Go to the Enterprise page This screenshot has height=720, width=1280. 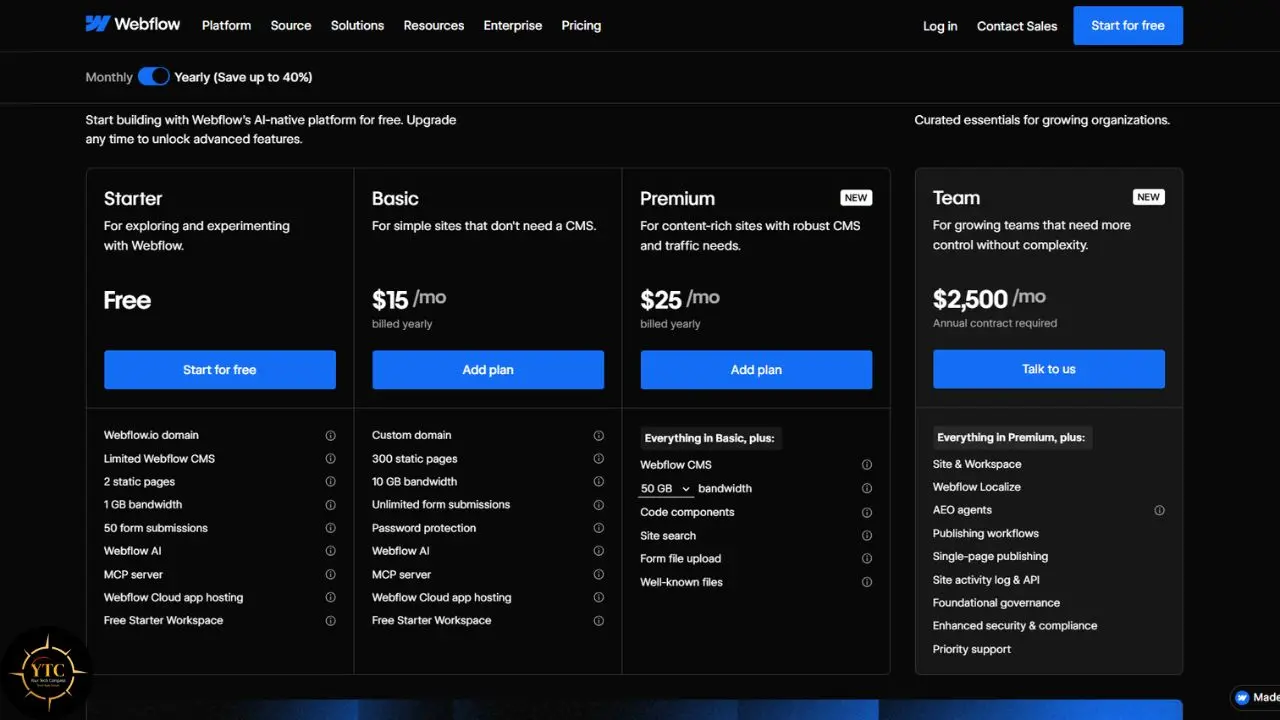[x=513, y=25]
